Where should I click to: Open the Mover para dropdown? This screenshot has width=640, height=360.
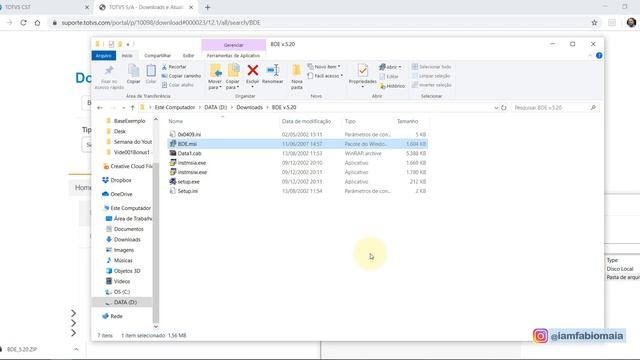coord(215,84)
